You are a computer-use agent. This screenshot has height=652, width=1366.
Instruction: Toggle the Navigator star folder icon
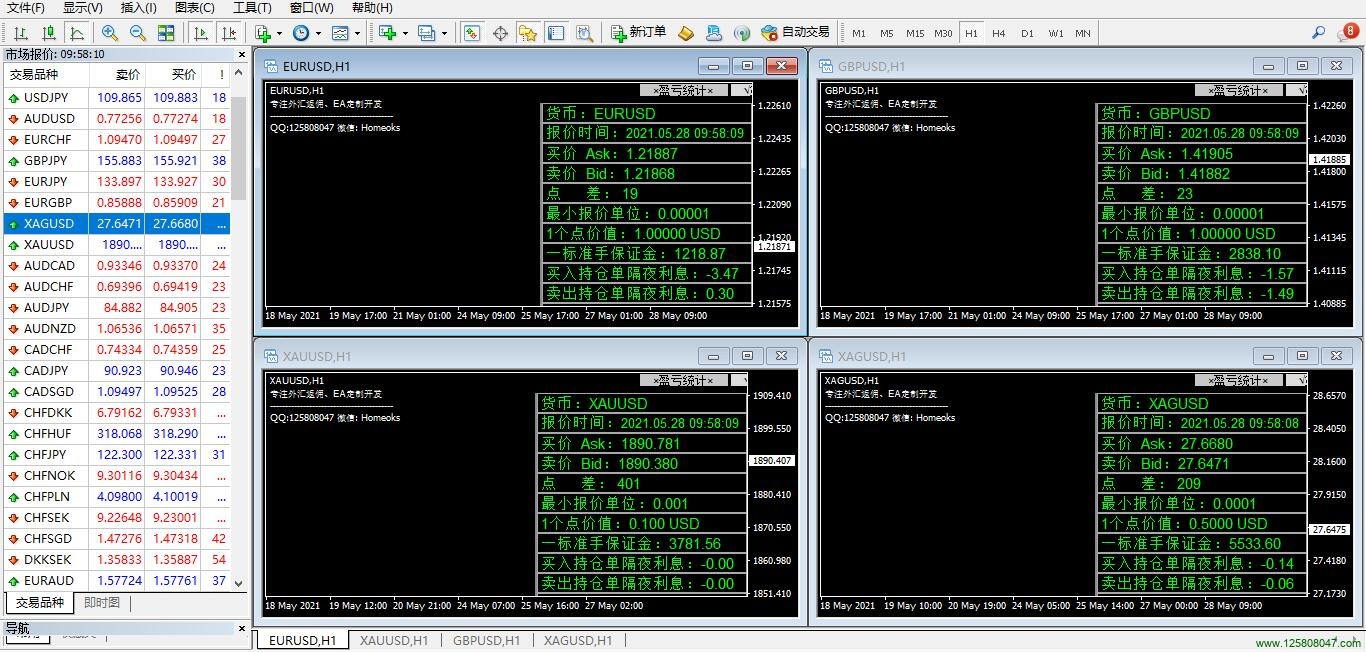tap(528, 33)
